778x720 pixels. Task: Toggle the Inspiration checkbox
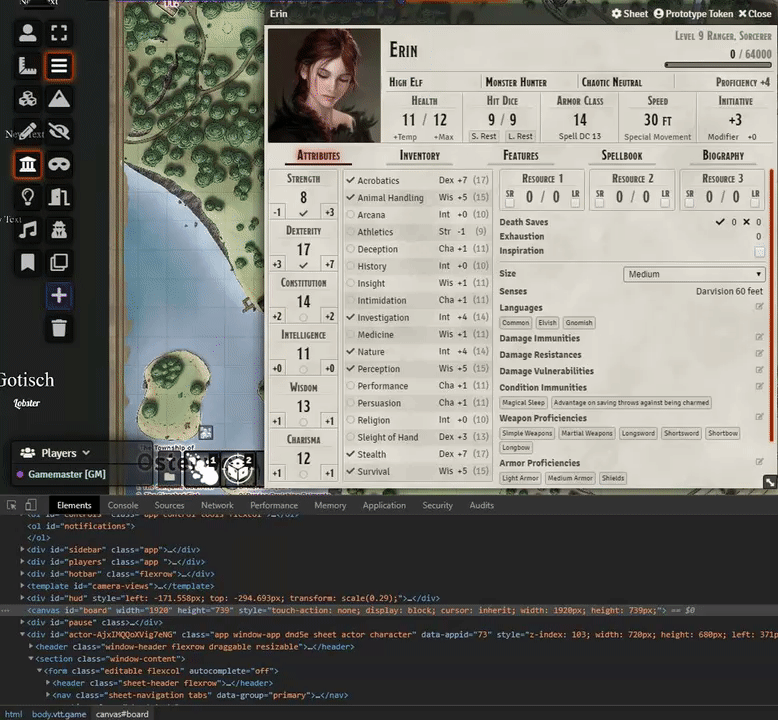[x=759, y=251]
